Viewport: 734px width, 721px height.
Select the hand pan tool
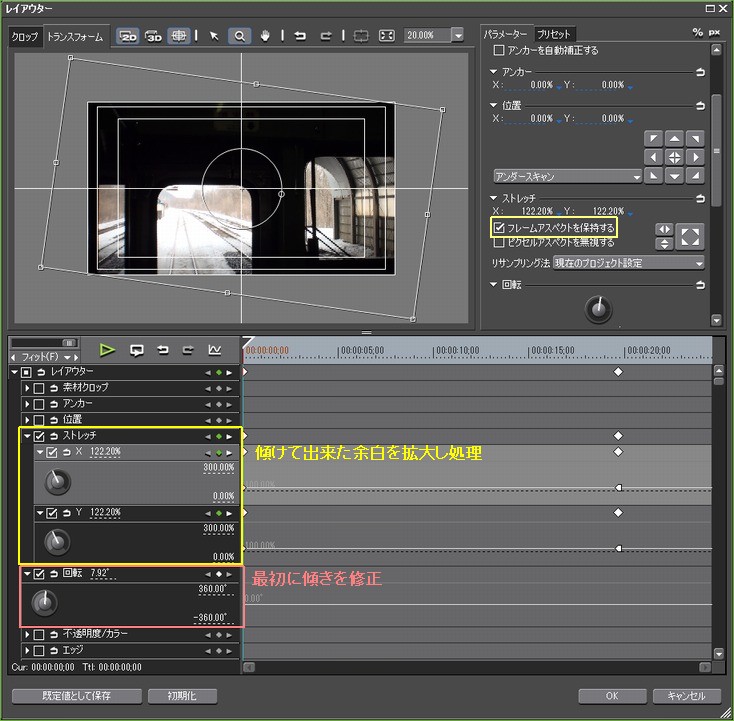[266, 36]
